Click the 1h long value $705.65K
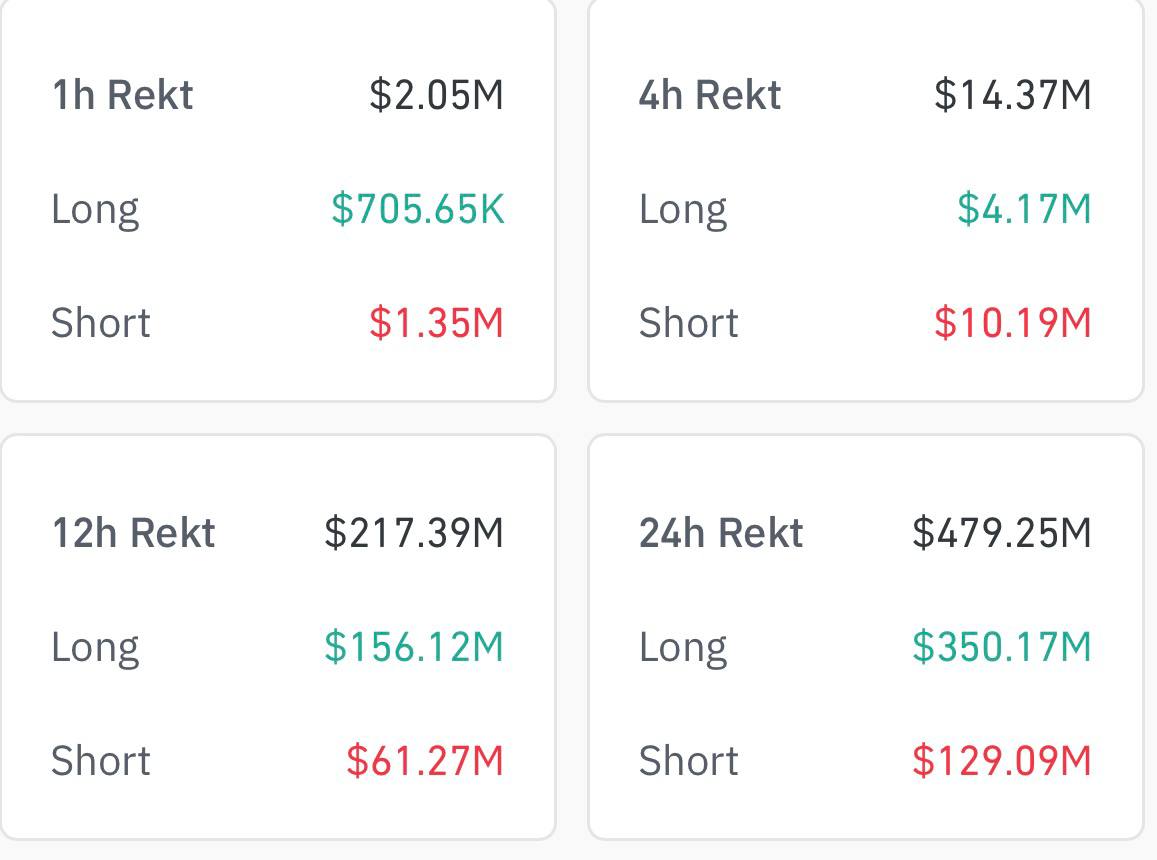This screenshot has width=1157, height=860. point(418,209)
